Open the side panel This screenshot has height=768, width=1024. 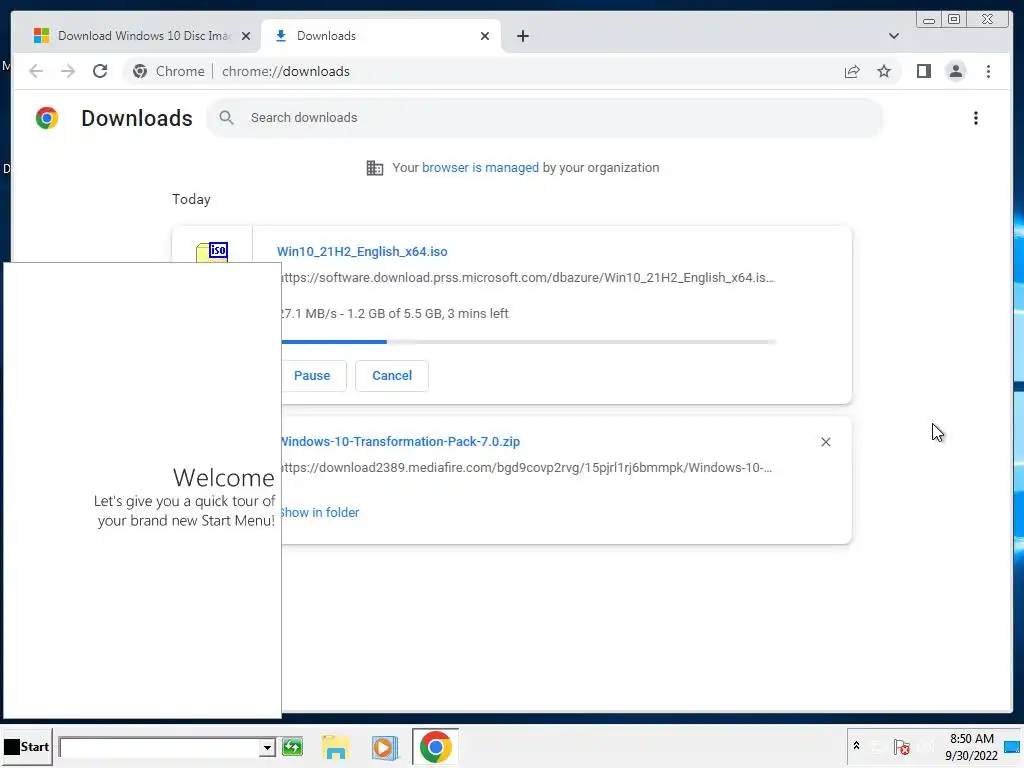pos(923,71)
